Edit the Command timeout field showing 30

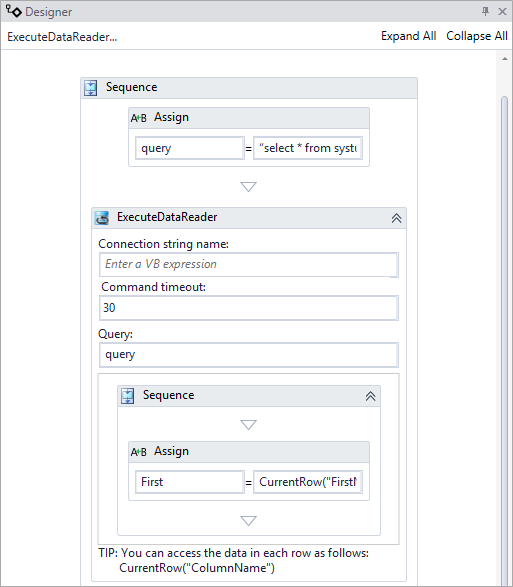click(249, 308)
